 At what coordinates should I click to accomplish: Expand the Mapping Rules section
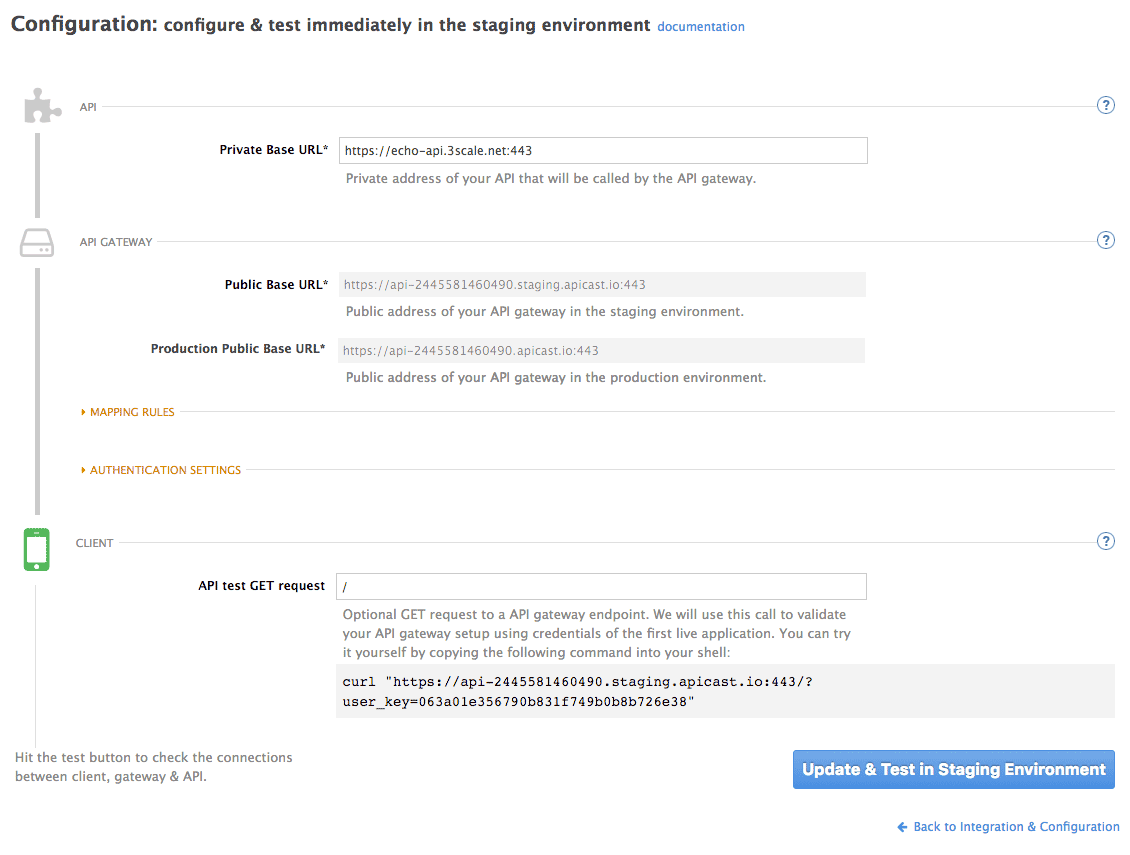(132, 412)
